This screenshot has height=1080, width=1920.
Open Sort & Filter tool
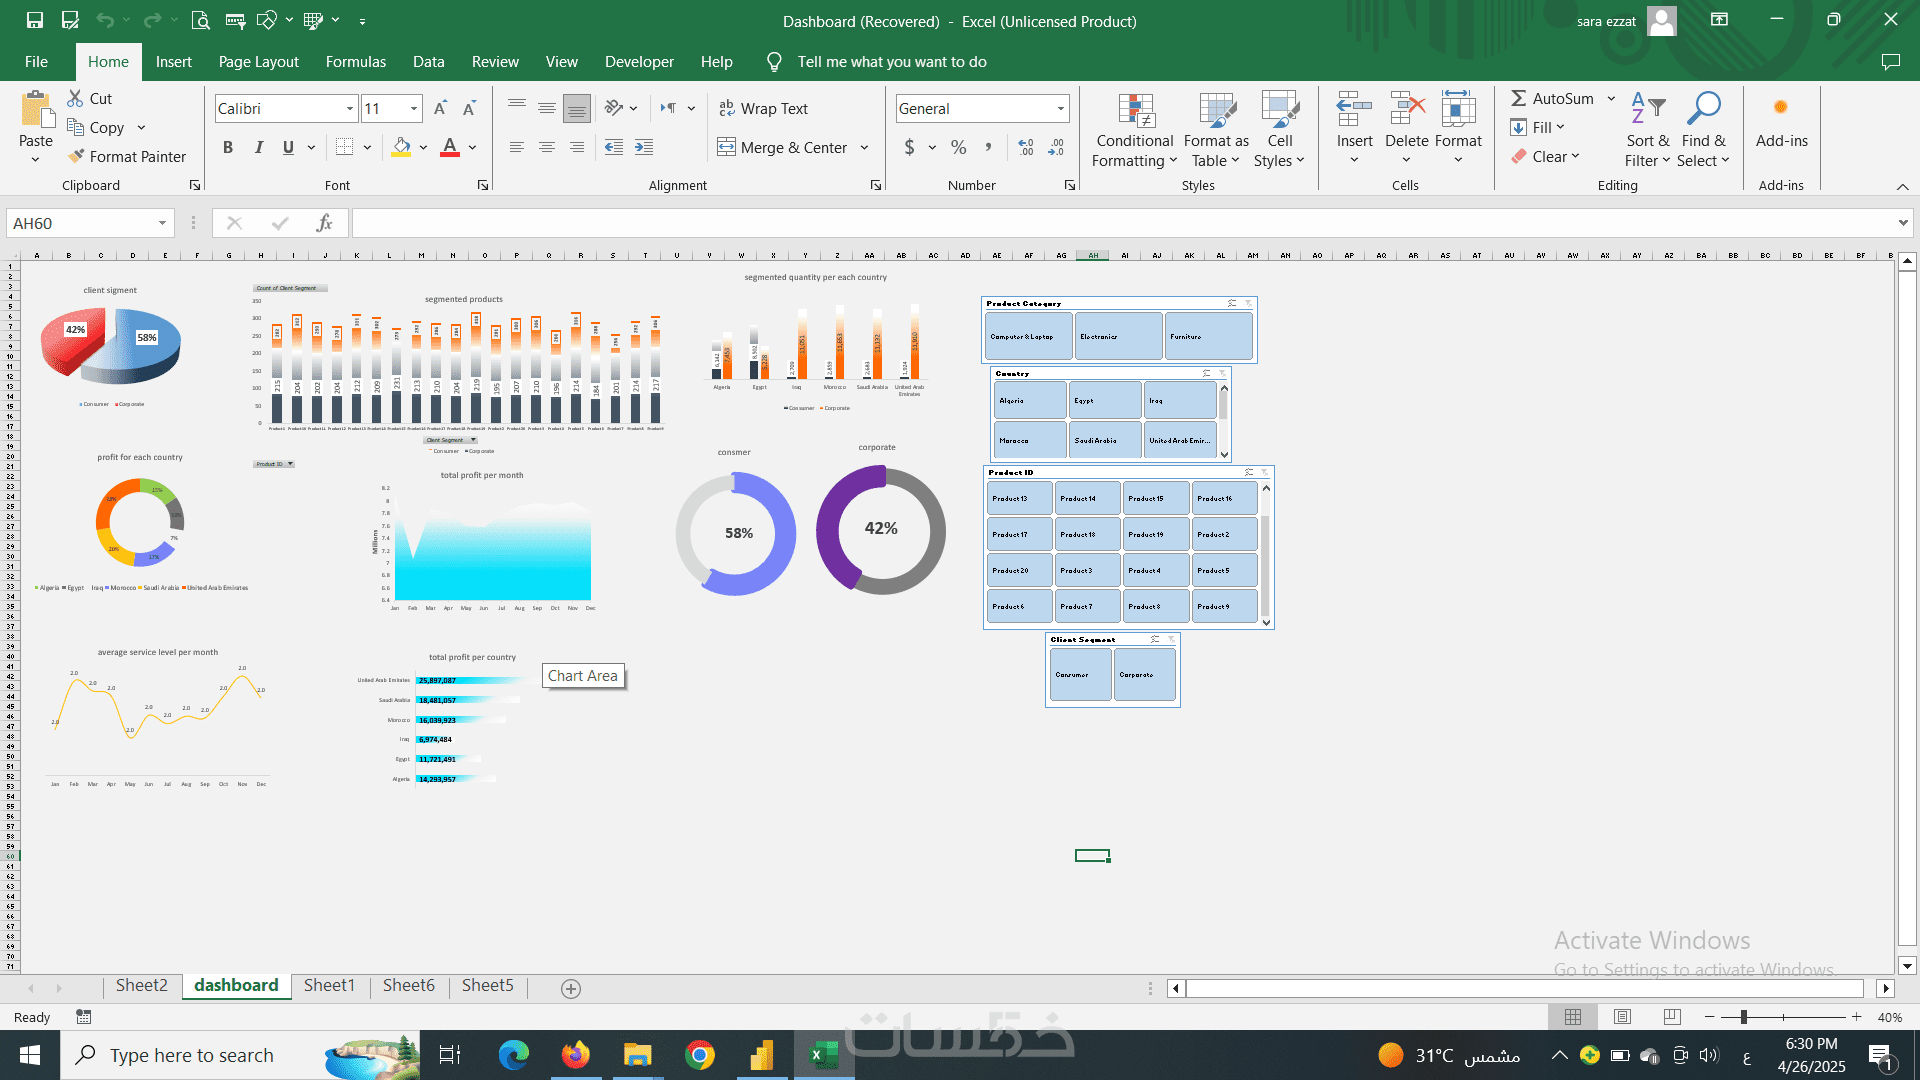[1647, 130]
